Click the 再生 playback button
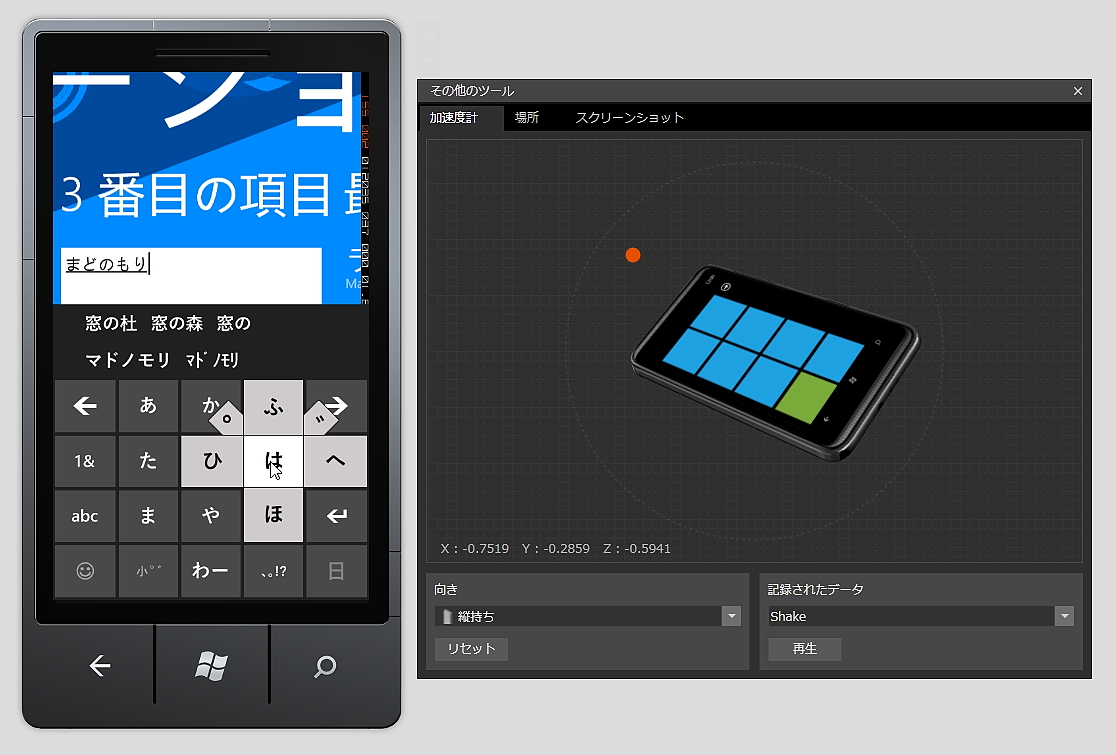The width and height of the screenshot is (1116, 755). (x=804, y=648)
